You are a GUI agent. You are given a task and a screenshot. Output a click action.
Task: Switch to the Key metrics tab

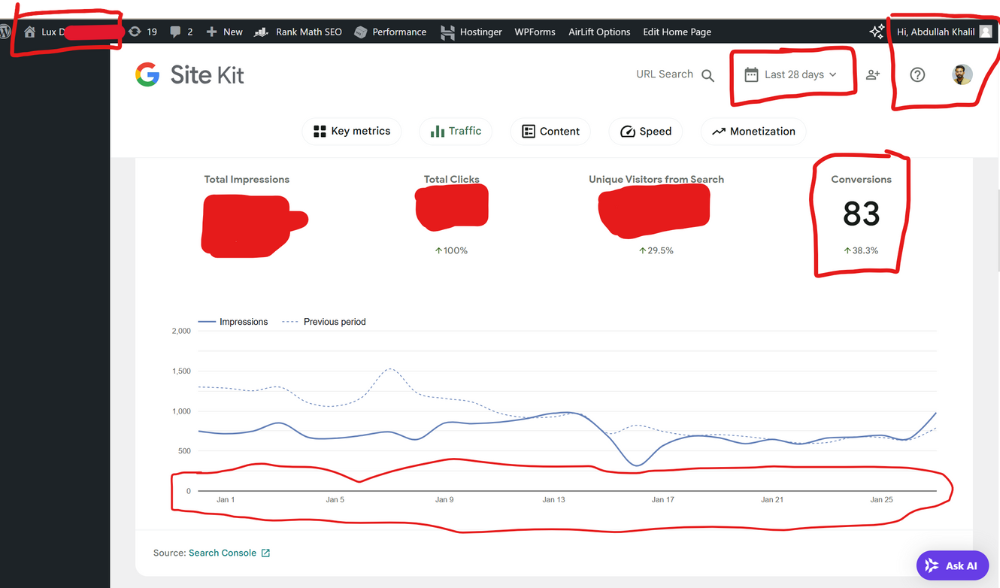pos(352,131)
